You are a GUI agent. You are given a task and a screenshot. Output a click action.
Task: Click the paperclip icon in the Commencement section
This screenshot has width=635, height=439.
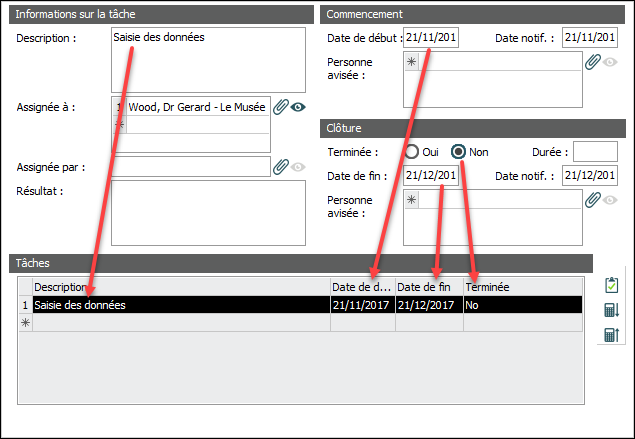coord(593,61)
